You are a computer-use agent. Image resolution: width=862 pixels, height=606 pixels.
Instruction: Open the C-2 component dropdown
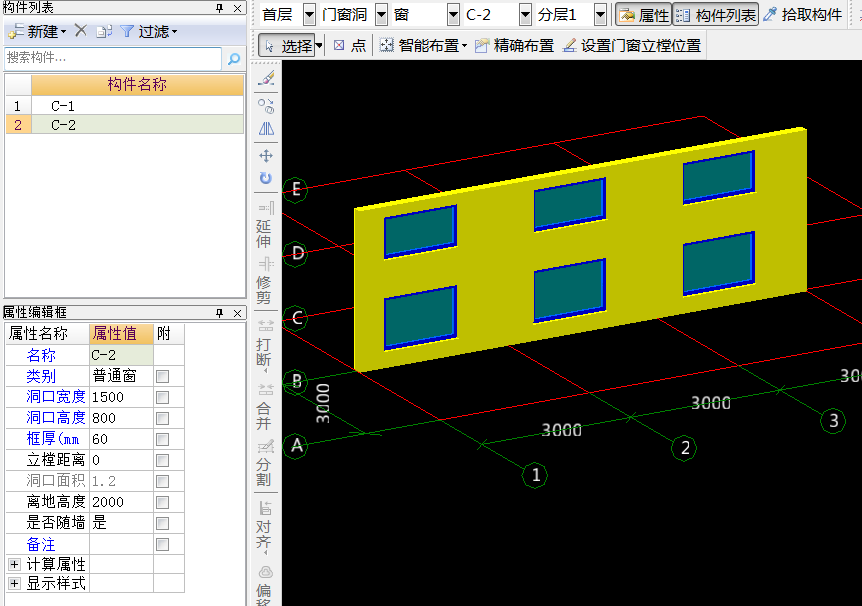pyautogui.click(x=526, y=15)
